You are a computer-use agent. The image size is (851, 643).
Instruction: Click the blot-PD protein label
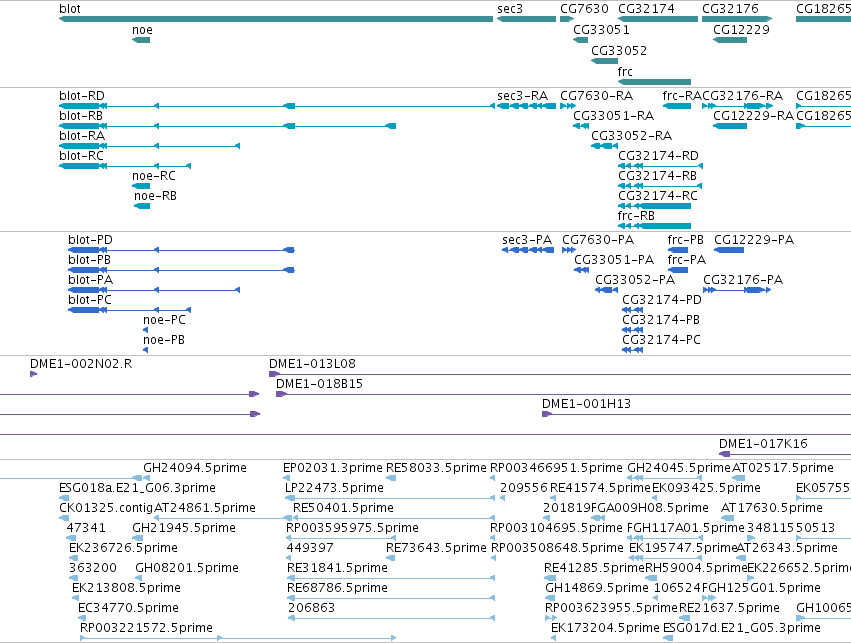(x=91, y=240)
